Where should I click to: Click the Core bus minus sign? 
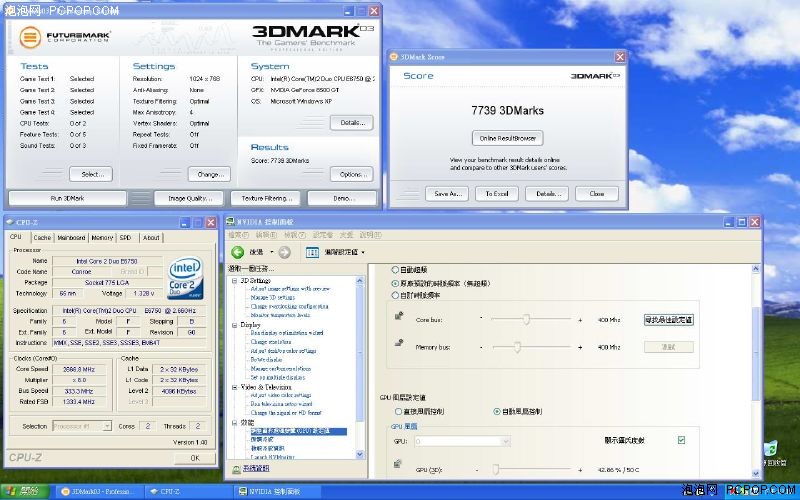[481, 319]
